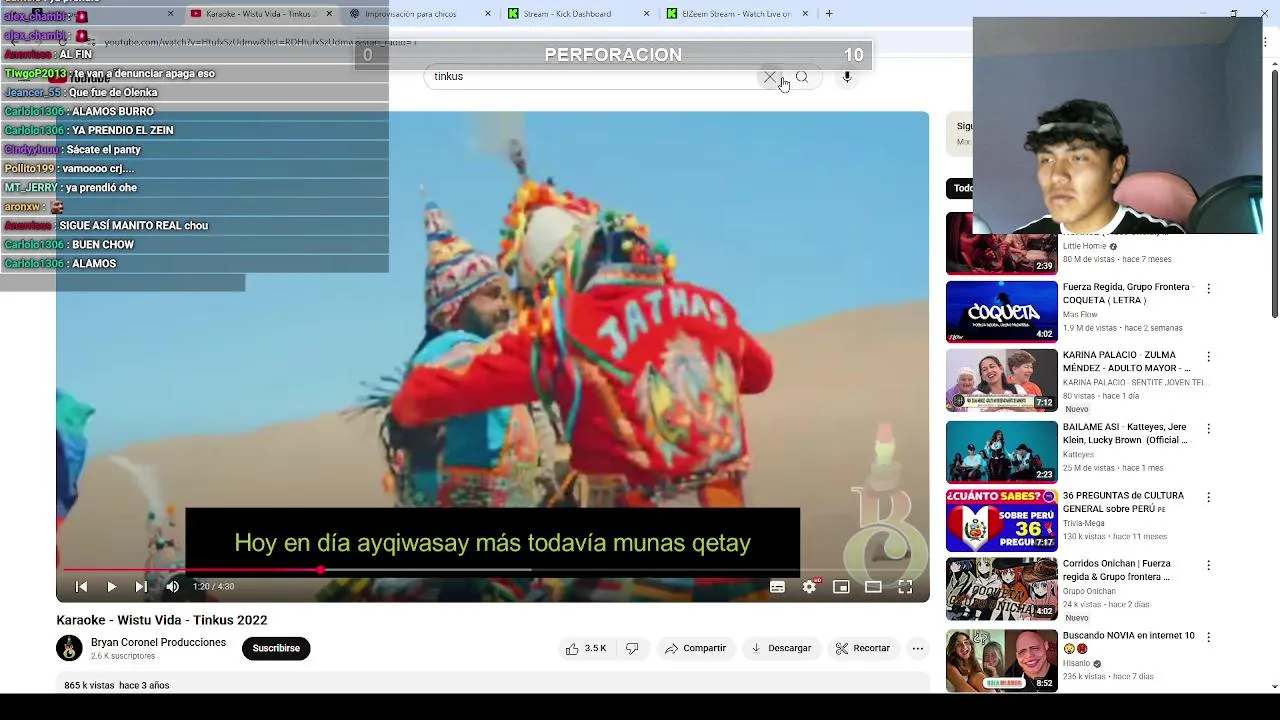Open COQUETA letra video thumbnail

1001,312
